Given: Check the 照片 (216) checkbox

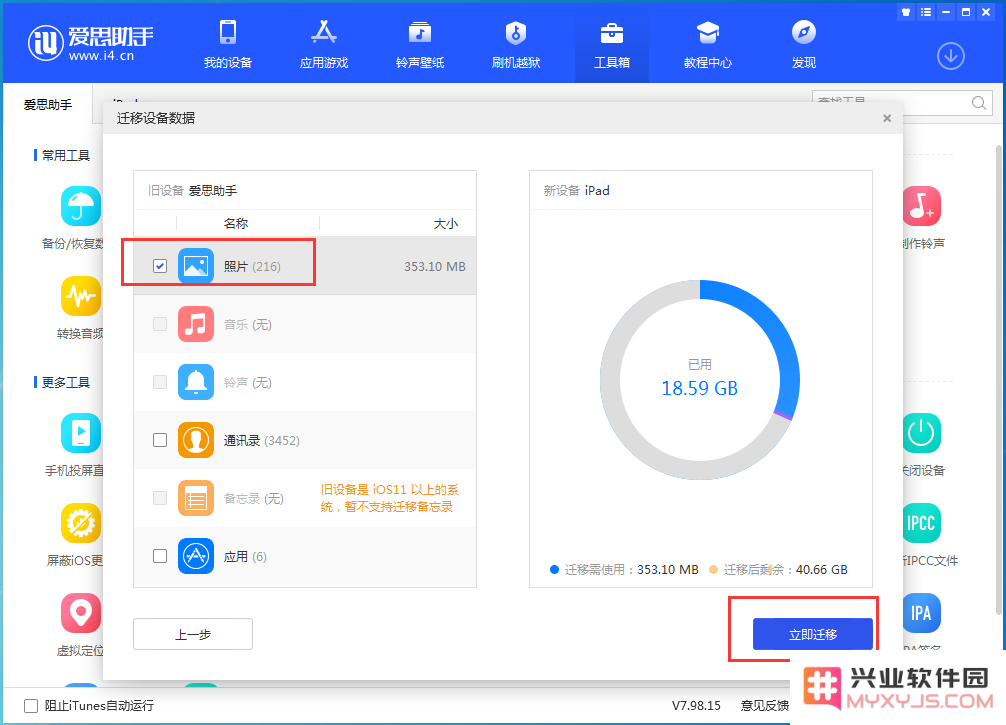Looking at the screenshot, I should pyautogui.click(x=160, y=266).
